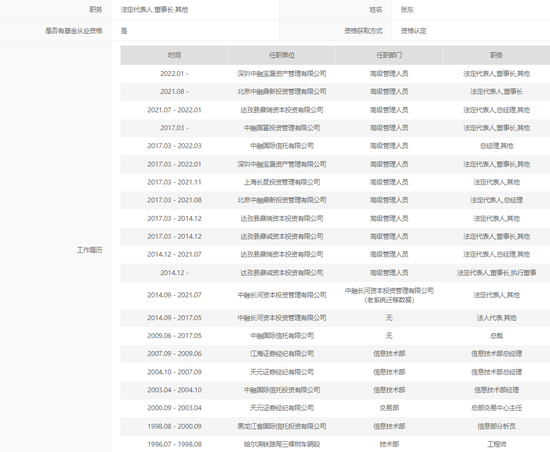Viewport: 550px width, 452px height.
Task: Click the 2017.03 - 2021.08 date cell
Action: (174, 200)
